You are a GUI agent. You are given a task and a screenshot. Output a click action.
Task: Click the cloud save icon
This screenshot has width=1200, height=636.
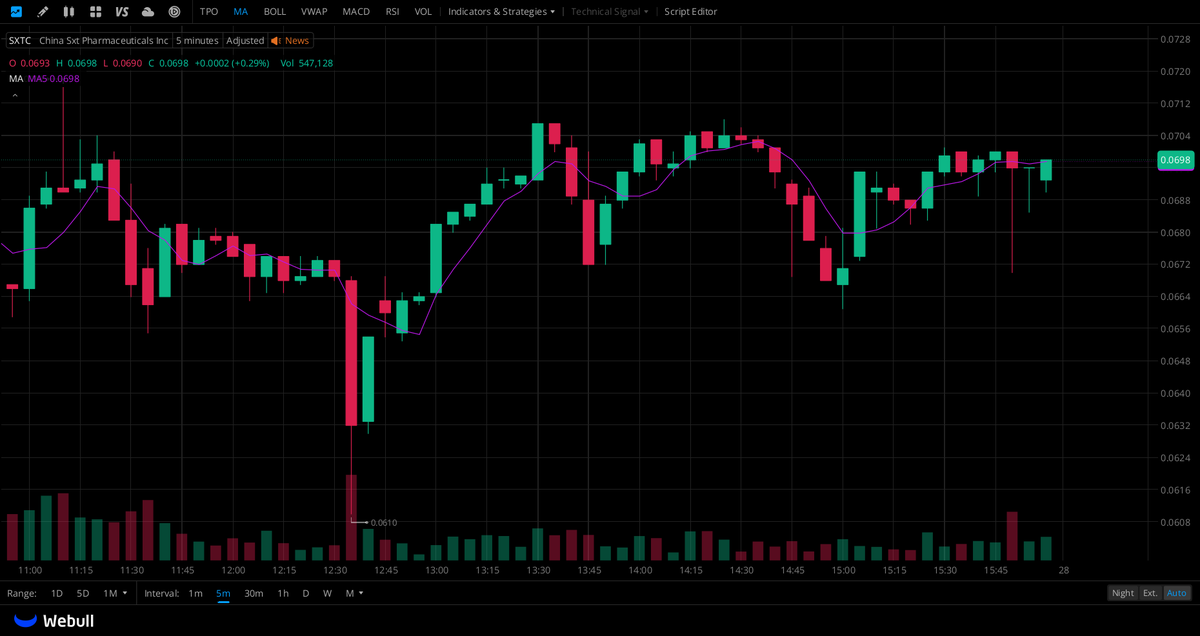pos(148,12)
